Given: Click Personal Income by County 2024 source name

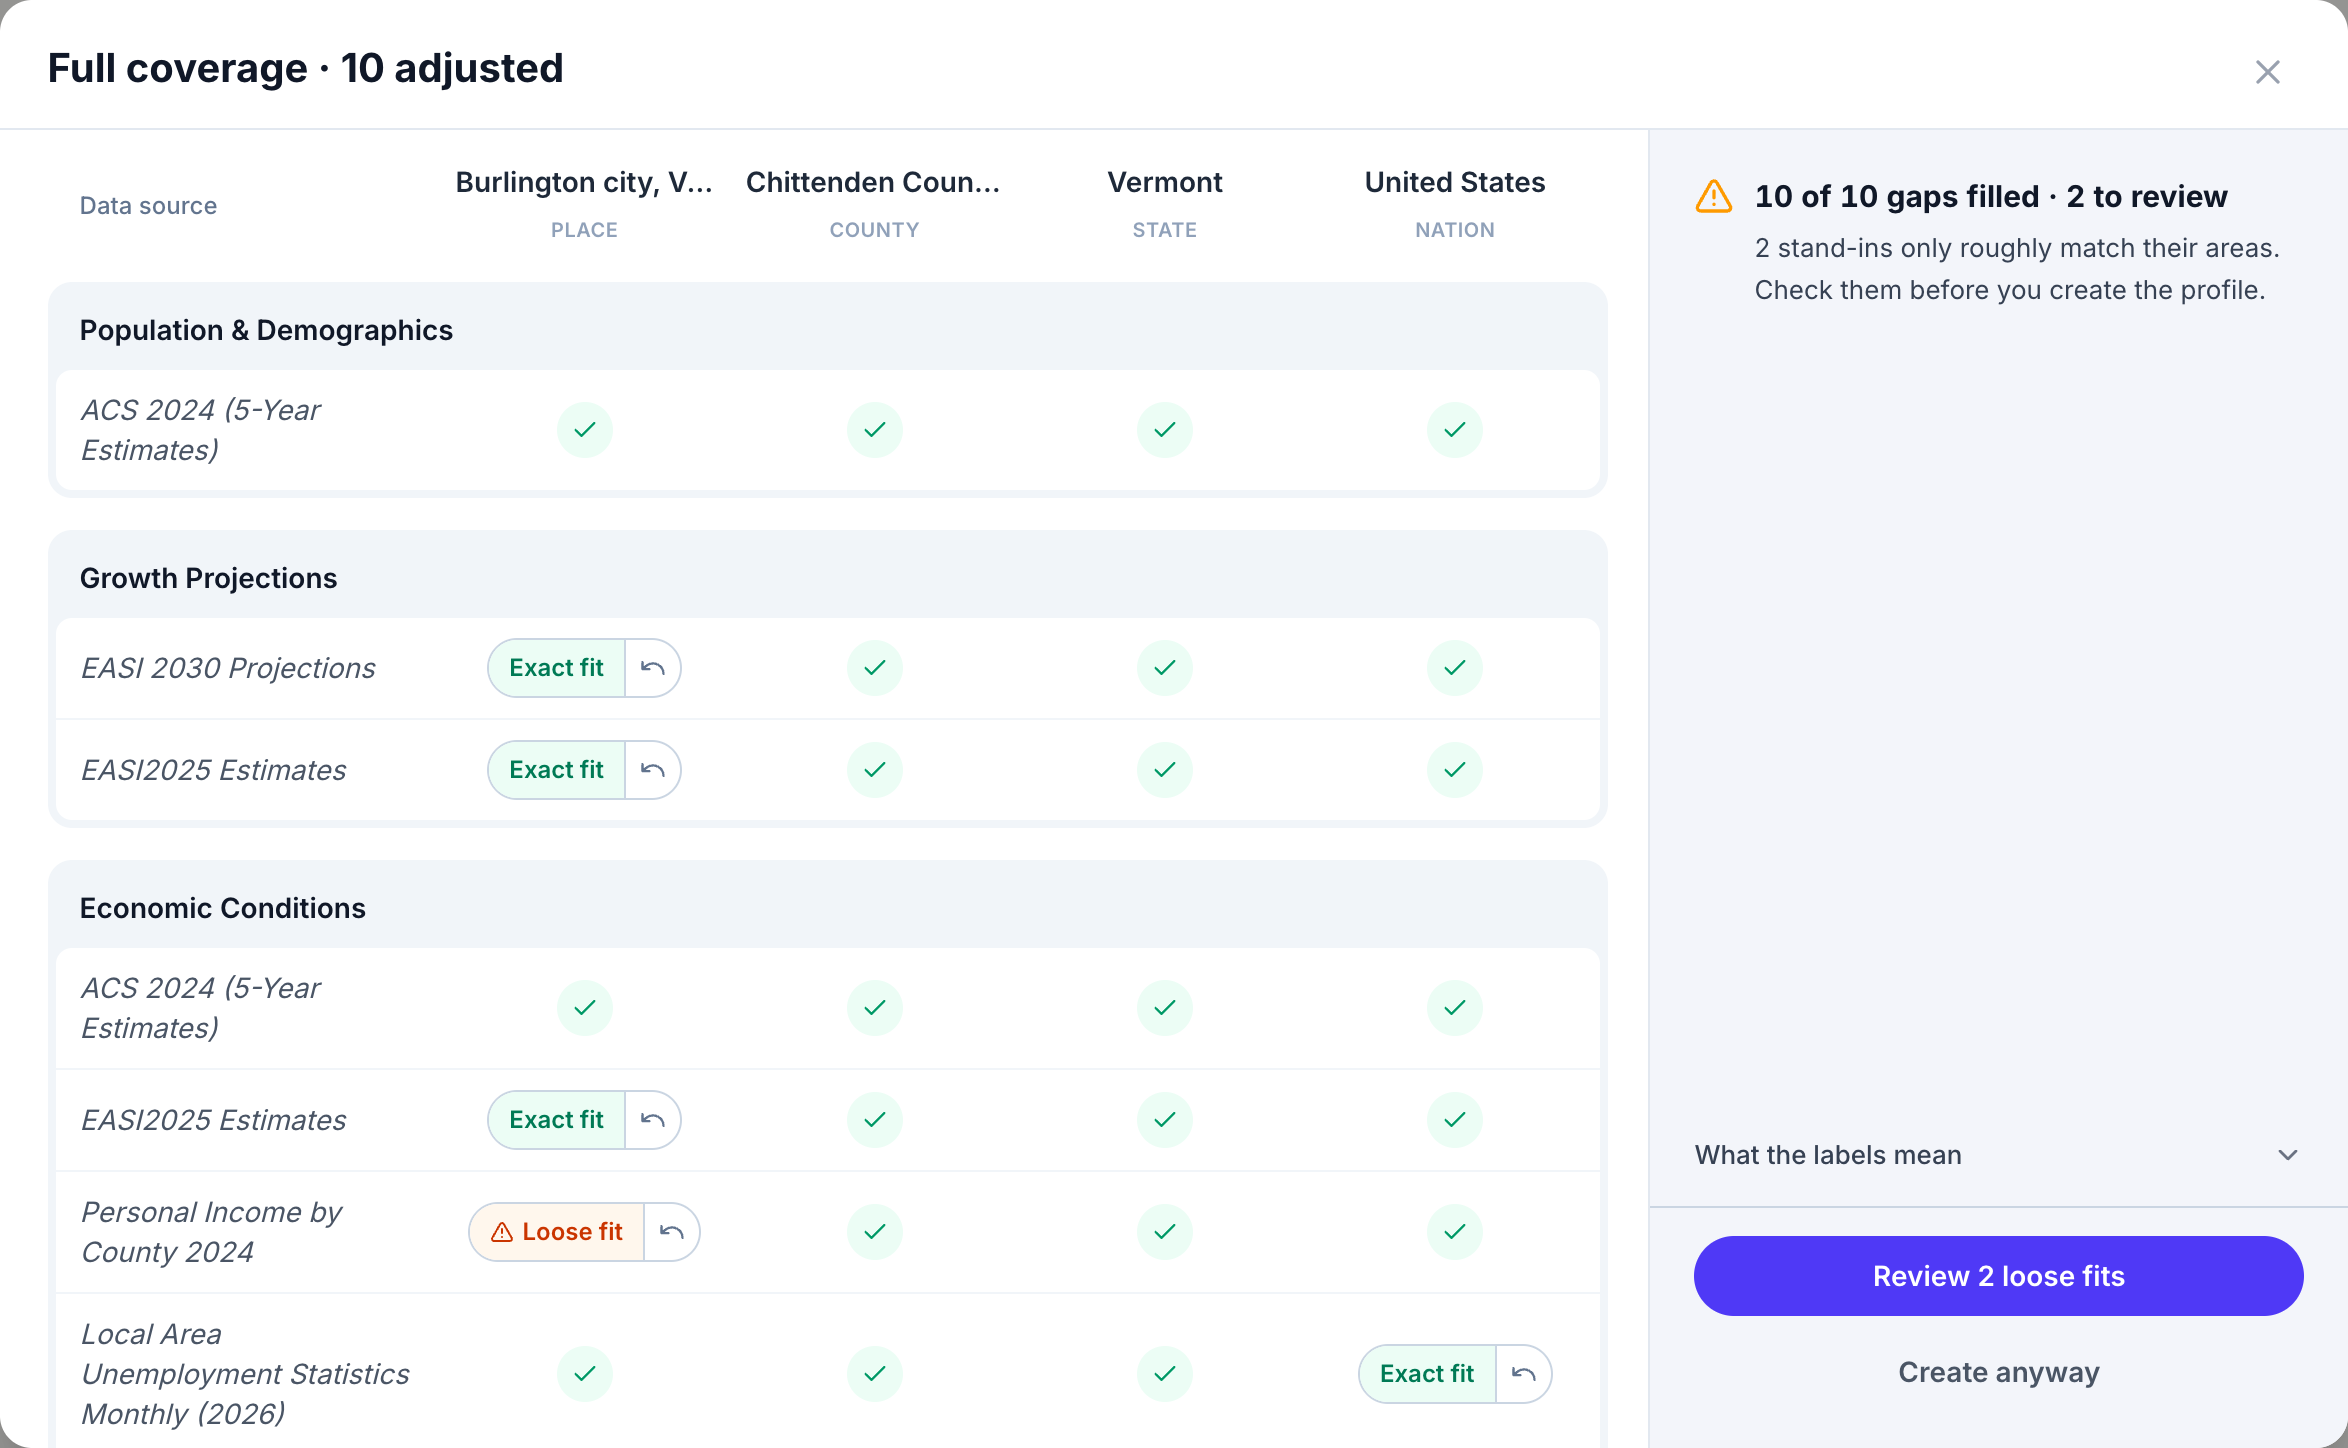Looking at the screenshot, I should click(211, 1232).
